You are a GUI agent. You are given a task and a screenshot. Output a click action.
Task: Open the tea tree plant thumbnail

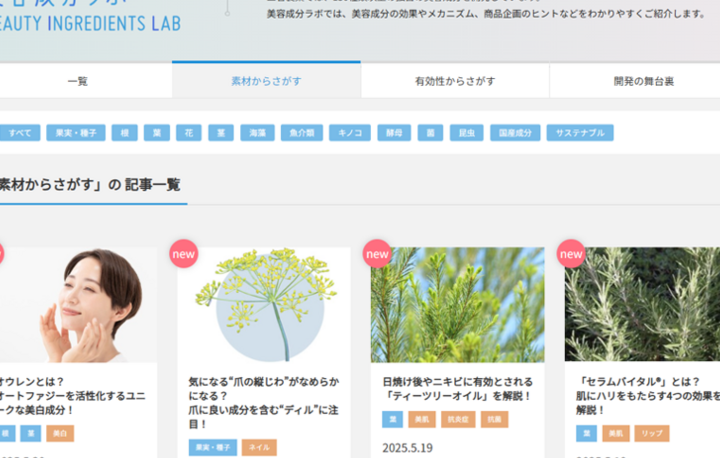457,305
